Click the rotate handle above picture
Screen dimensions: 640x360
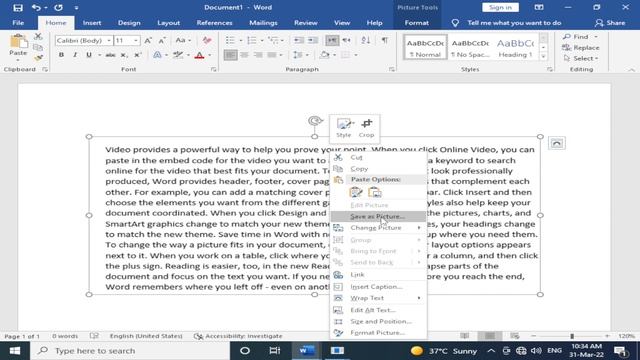coord(315,121)
